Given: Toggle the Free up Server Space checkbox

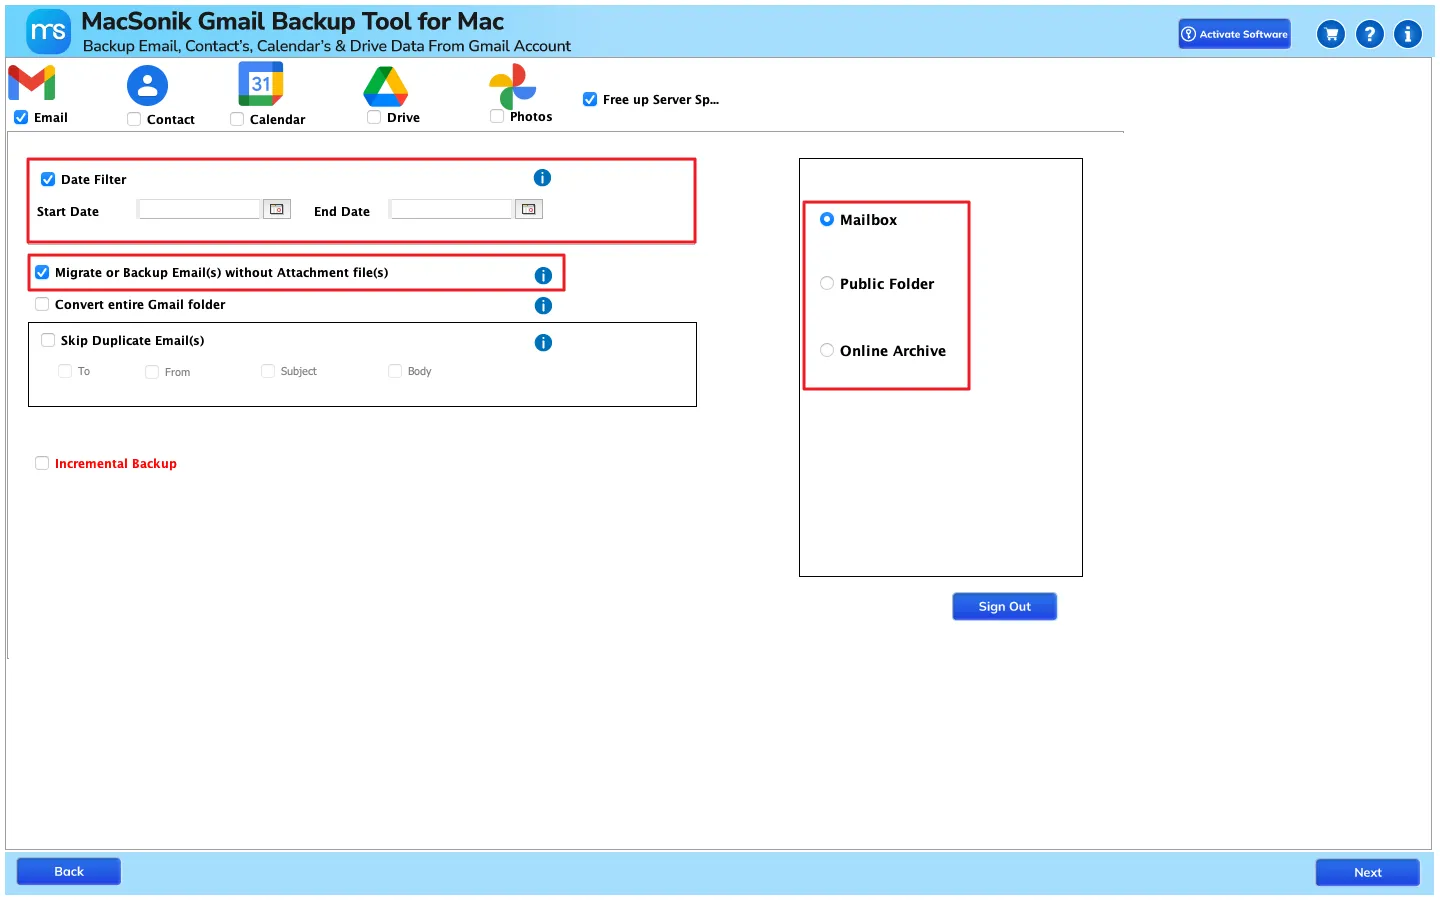Looking at the screenshot, I should pos(590,99).
